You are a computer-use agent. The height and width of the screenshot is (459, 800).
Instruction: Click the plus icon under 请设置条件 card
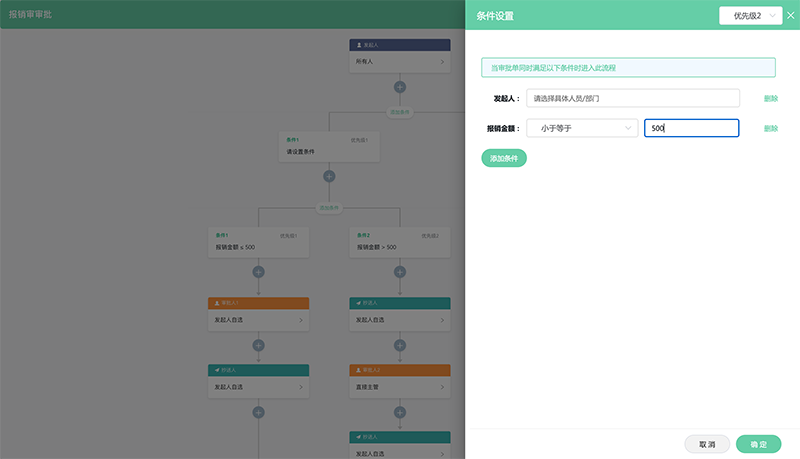329,176
